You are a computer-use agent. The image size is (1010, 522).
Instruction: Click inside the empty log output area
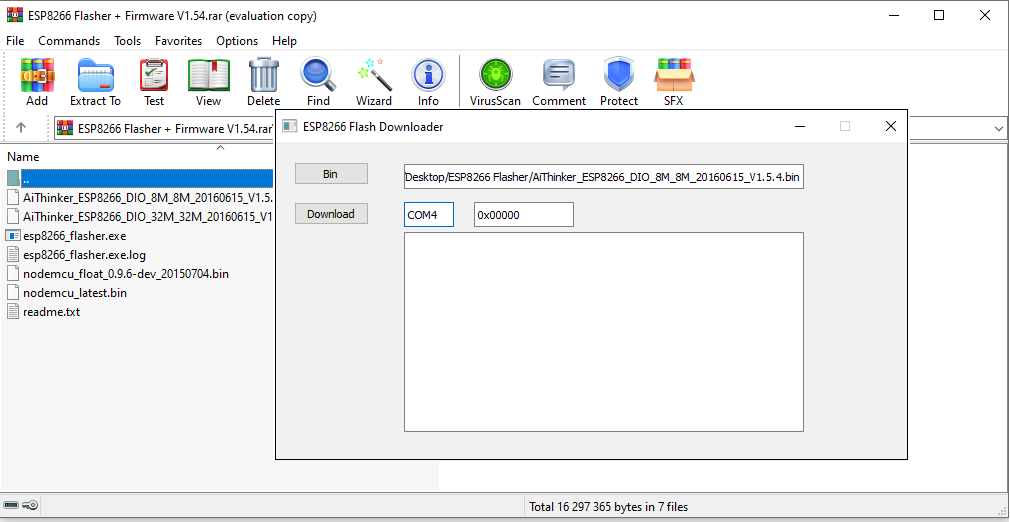pos(604,332)
